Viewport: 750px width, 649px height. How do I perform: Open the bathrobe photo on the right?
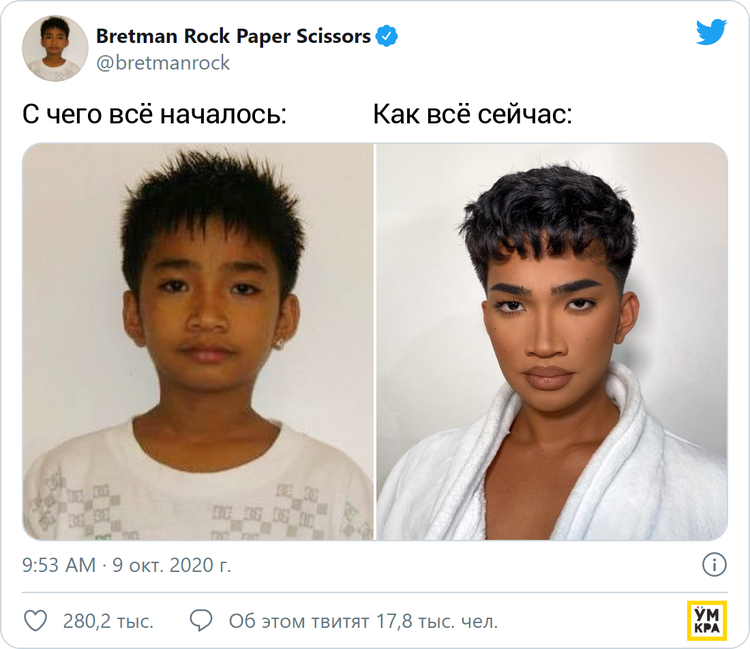(x=552, y=341)
